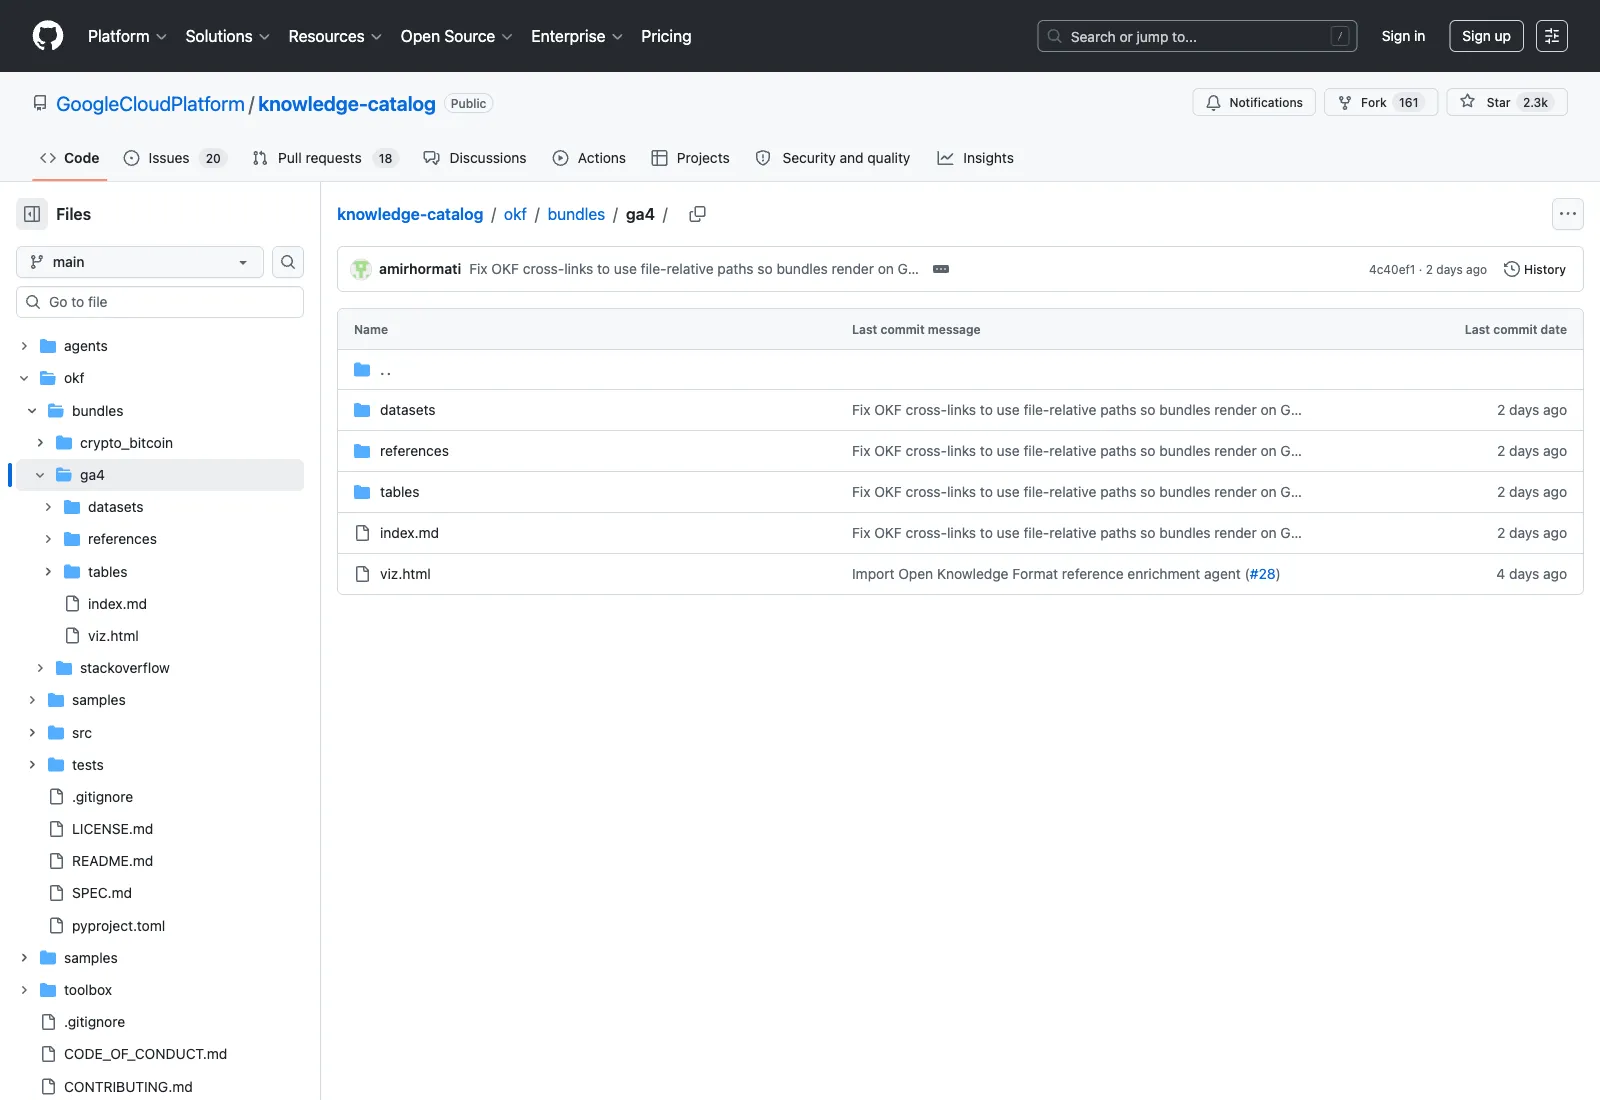
Task: Go to the Actions tab
Action: tap(589, 158)
